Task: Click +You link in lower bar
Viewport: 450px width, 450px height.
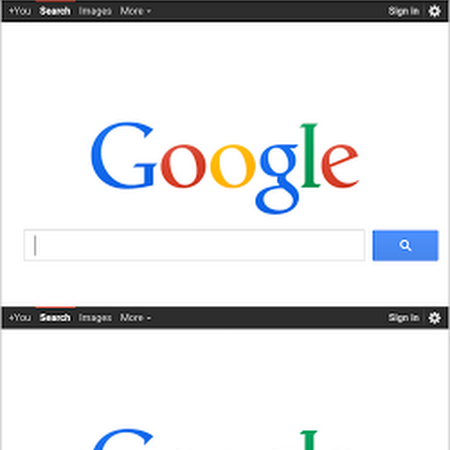Action: [20, 318]
